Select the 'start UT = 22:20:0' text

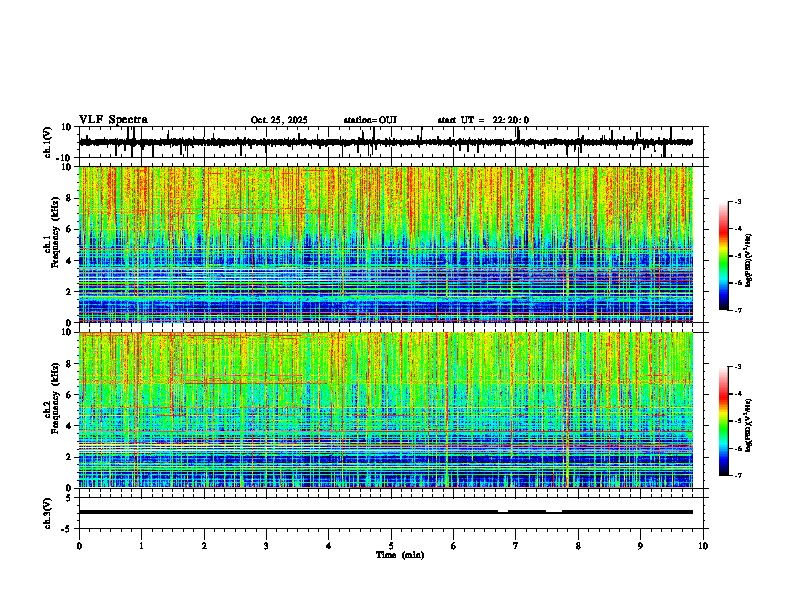coord(483,120)
